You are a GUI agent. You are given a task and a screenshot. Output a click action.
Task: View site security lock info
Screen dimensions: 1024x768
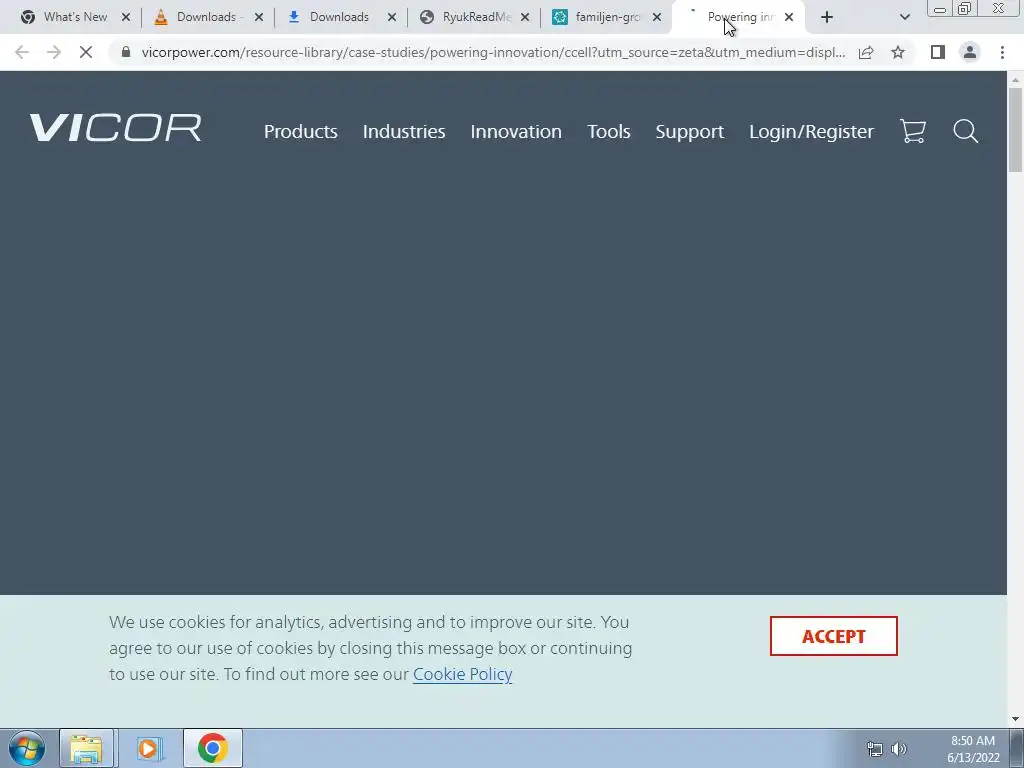[x=126, y=52]
